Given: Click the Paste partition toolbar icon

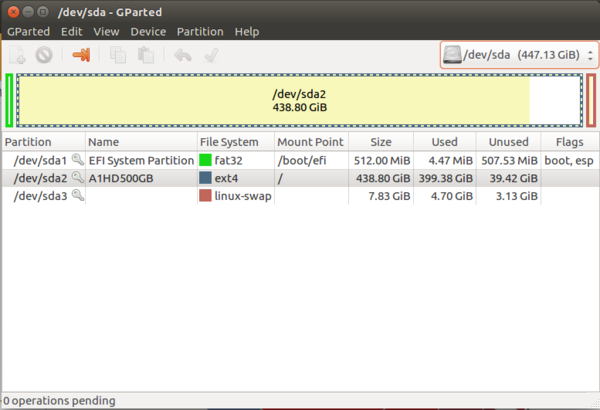Looking at the screenshot, I should coord(146,55).
